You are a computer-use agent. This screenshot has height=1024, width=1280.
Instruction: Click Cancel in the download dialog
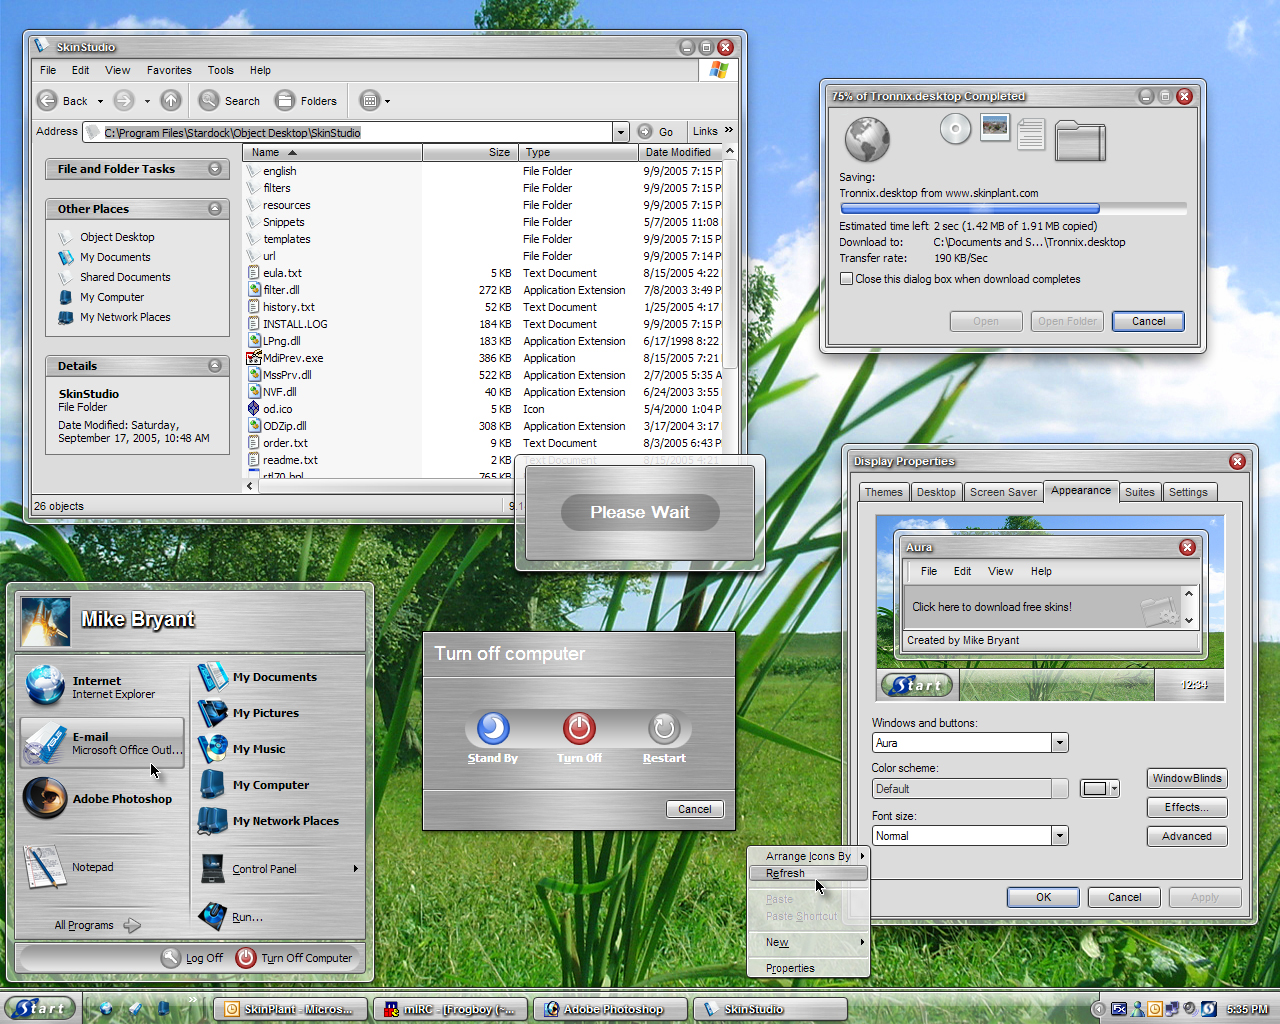(1148, 321)
